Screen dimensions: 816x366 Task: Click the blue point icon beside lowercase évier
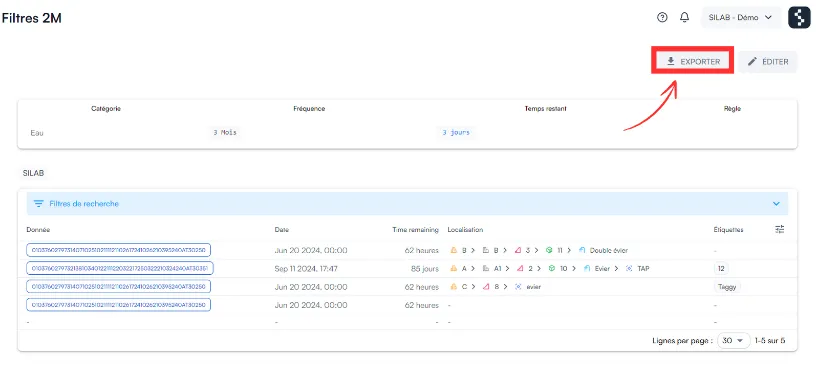click(x=518, y=287)
